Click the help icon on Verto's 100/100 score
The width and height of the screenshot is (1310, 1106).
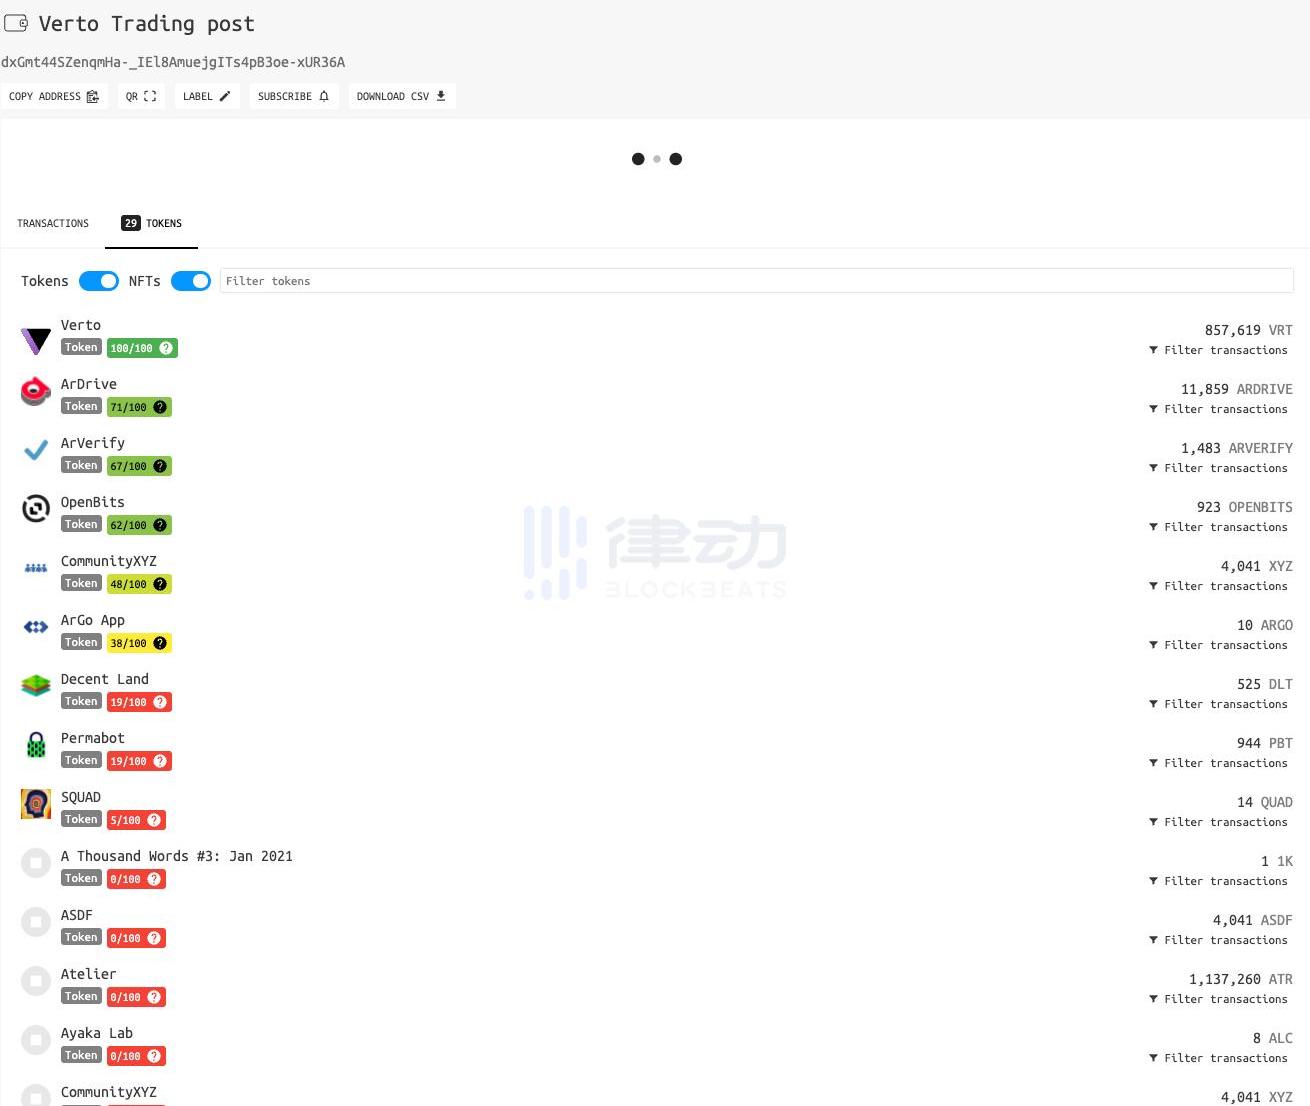pos(166,348)
